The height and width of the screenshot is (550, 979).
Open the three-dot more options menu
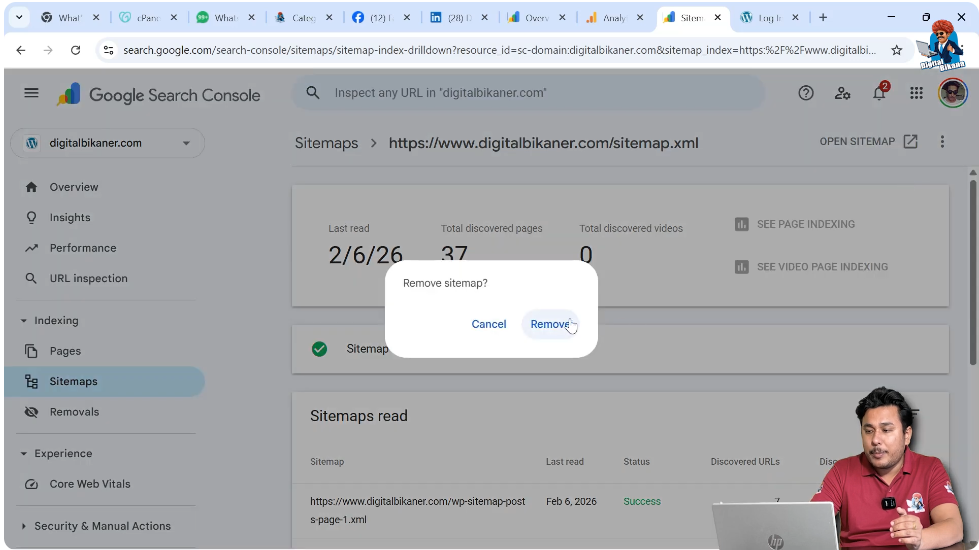click(x=942, y=142)
